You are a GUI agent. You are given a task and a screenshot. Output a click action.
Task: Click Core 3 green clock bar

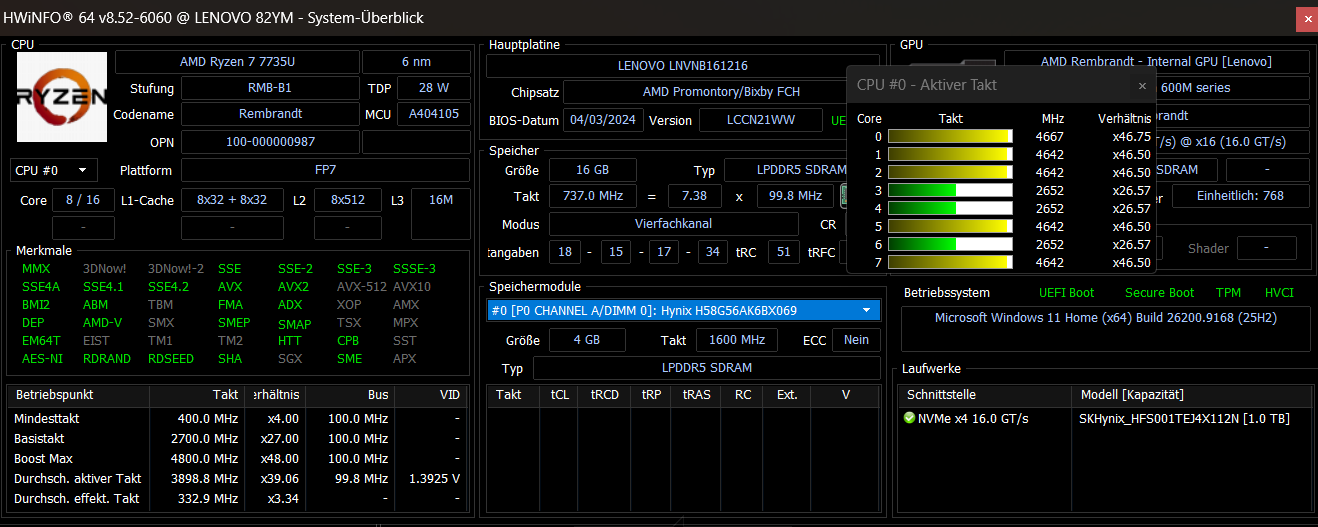(950, 191)
